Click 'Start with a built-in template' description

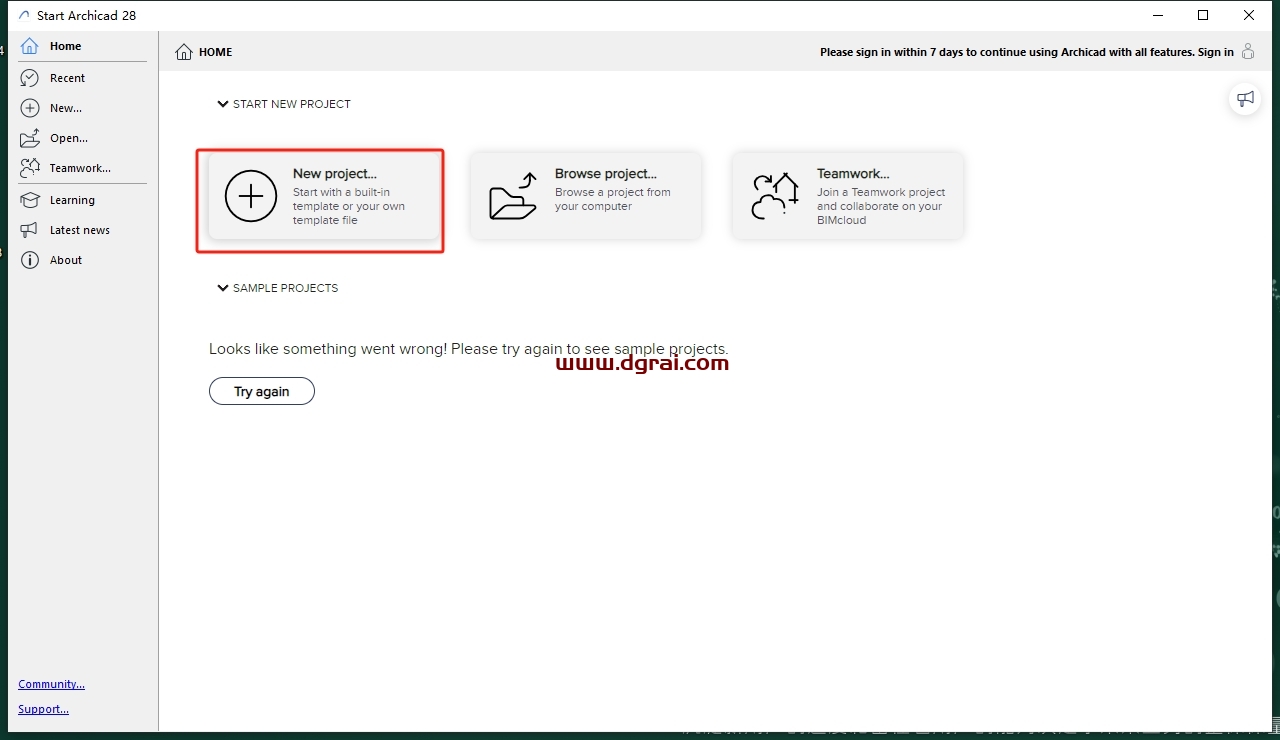point(349,206)
